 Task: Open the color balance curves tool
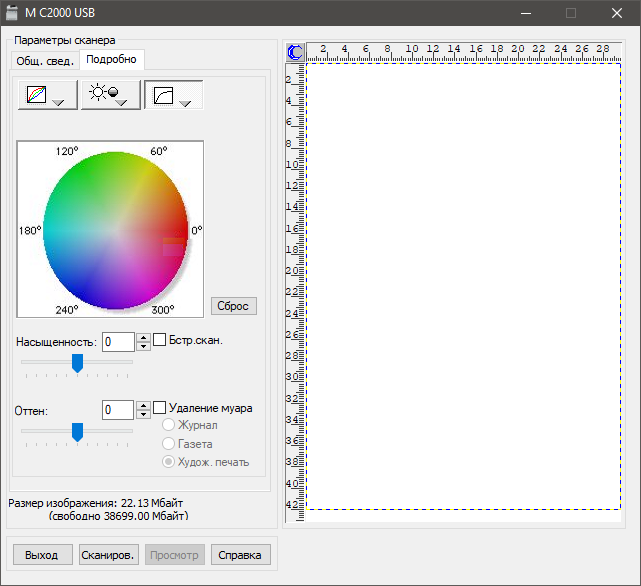coord(46,96)
